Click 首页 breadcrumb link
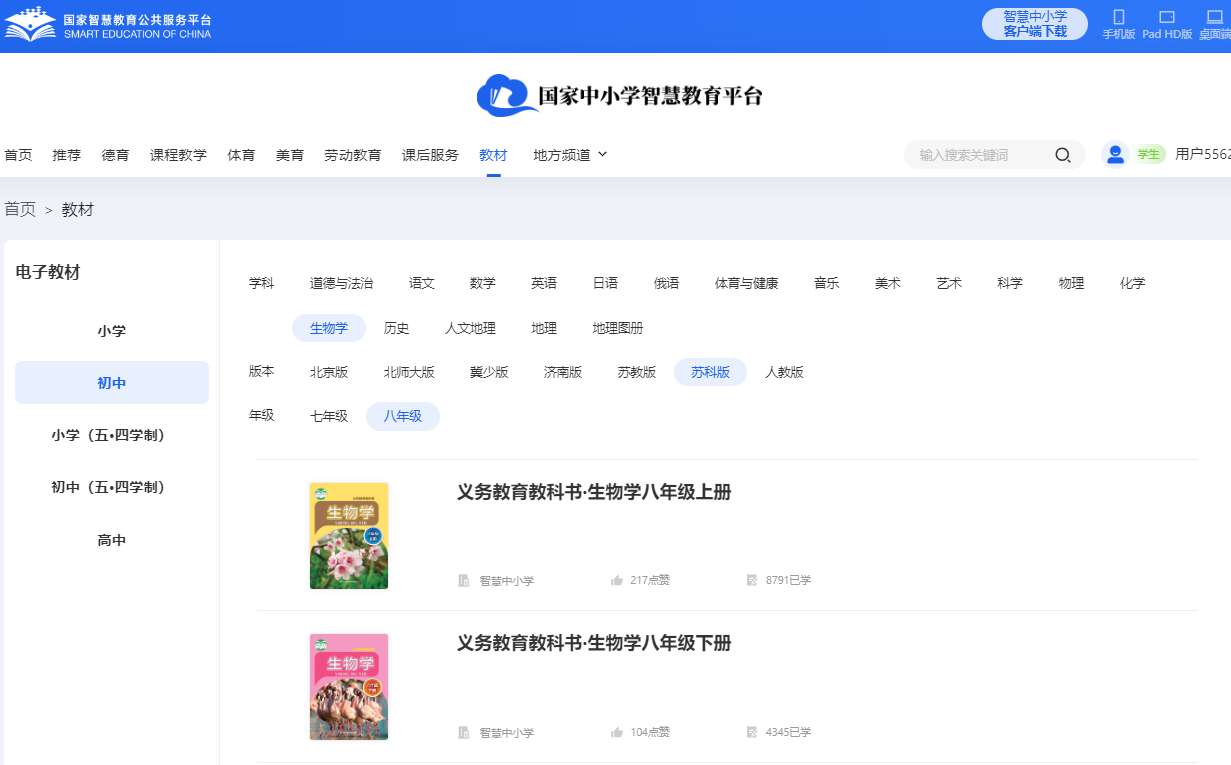1231x765 pixels. coord(19,209)
